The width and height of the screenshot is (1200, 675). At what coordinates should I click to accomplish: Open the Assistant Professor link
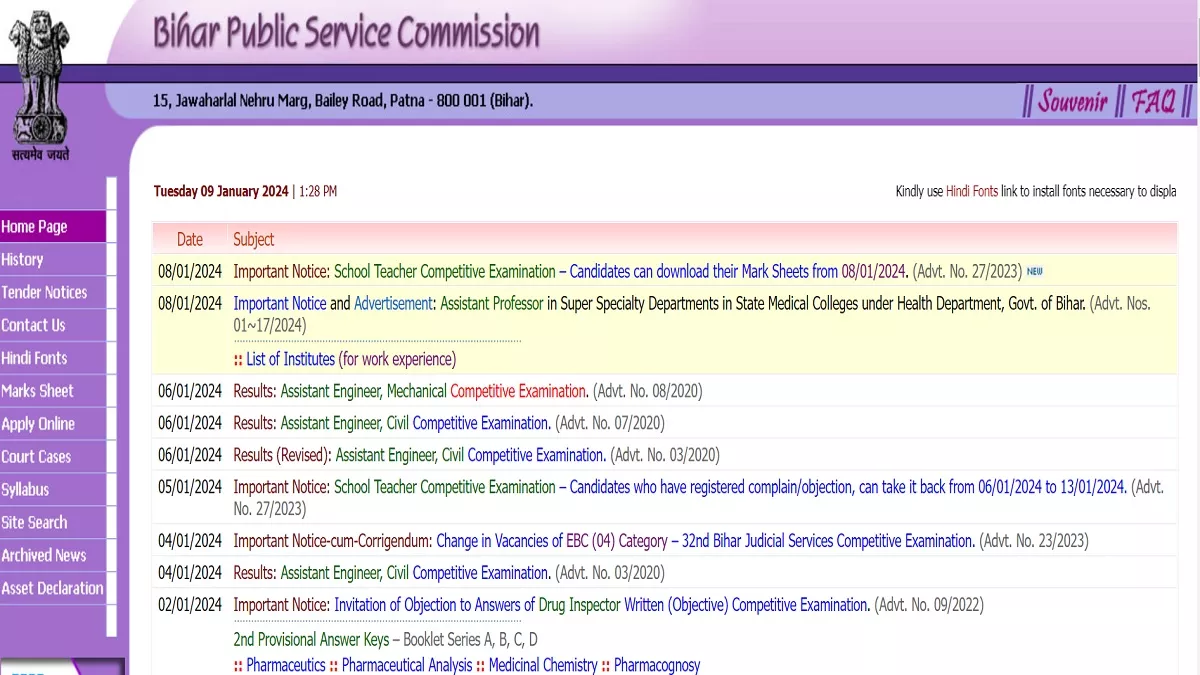click(492, 303)
